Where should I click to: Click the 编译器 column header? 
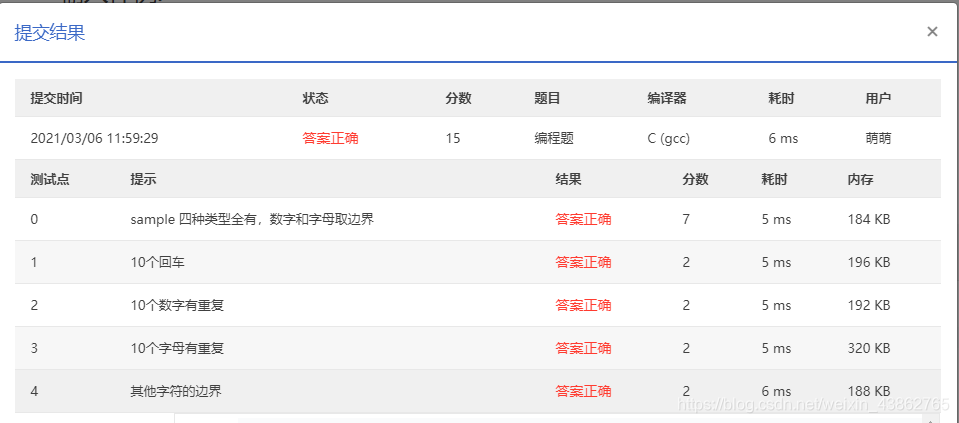coord(667,98)
